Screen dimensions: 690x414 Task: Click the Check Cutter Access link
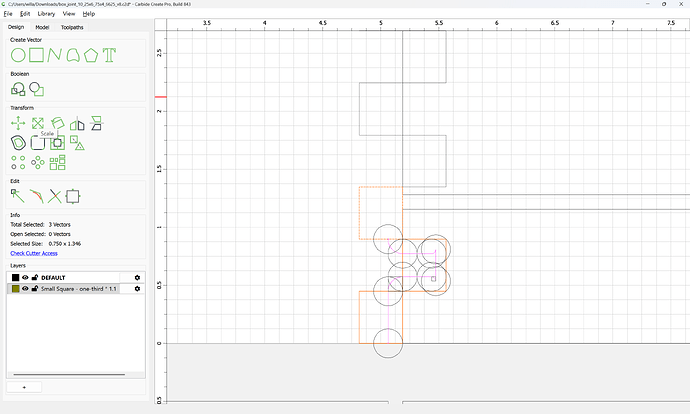click(x=34, y=253)
